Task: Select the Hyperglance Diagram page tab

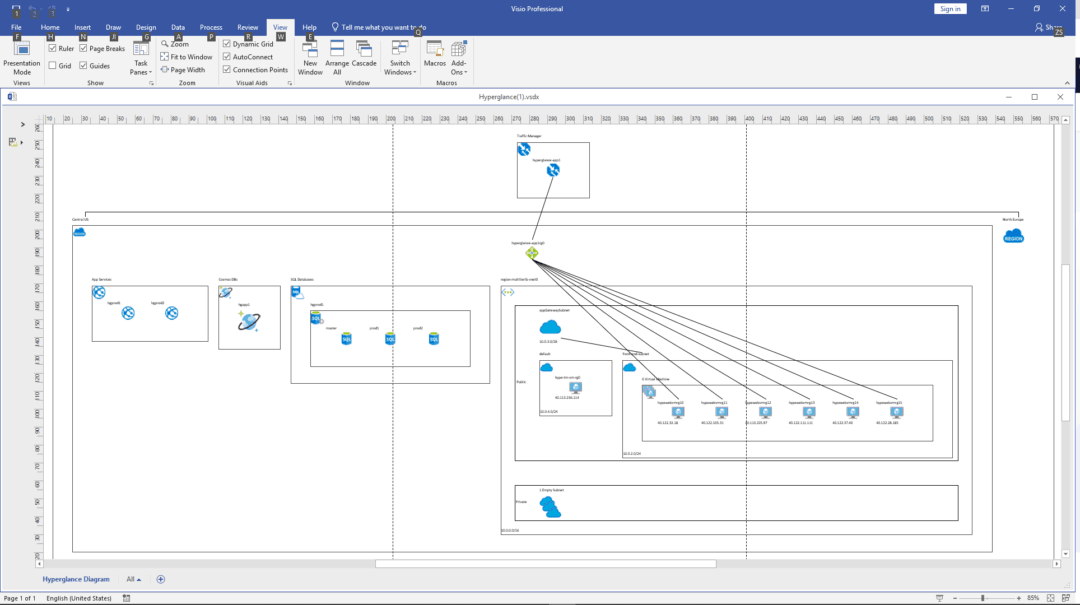Action: pos(75,579)
